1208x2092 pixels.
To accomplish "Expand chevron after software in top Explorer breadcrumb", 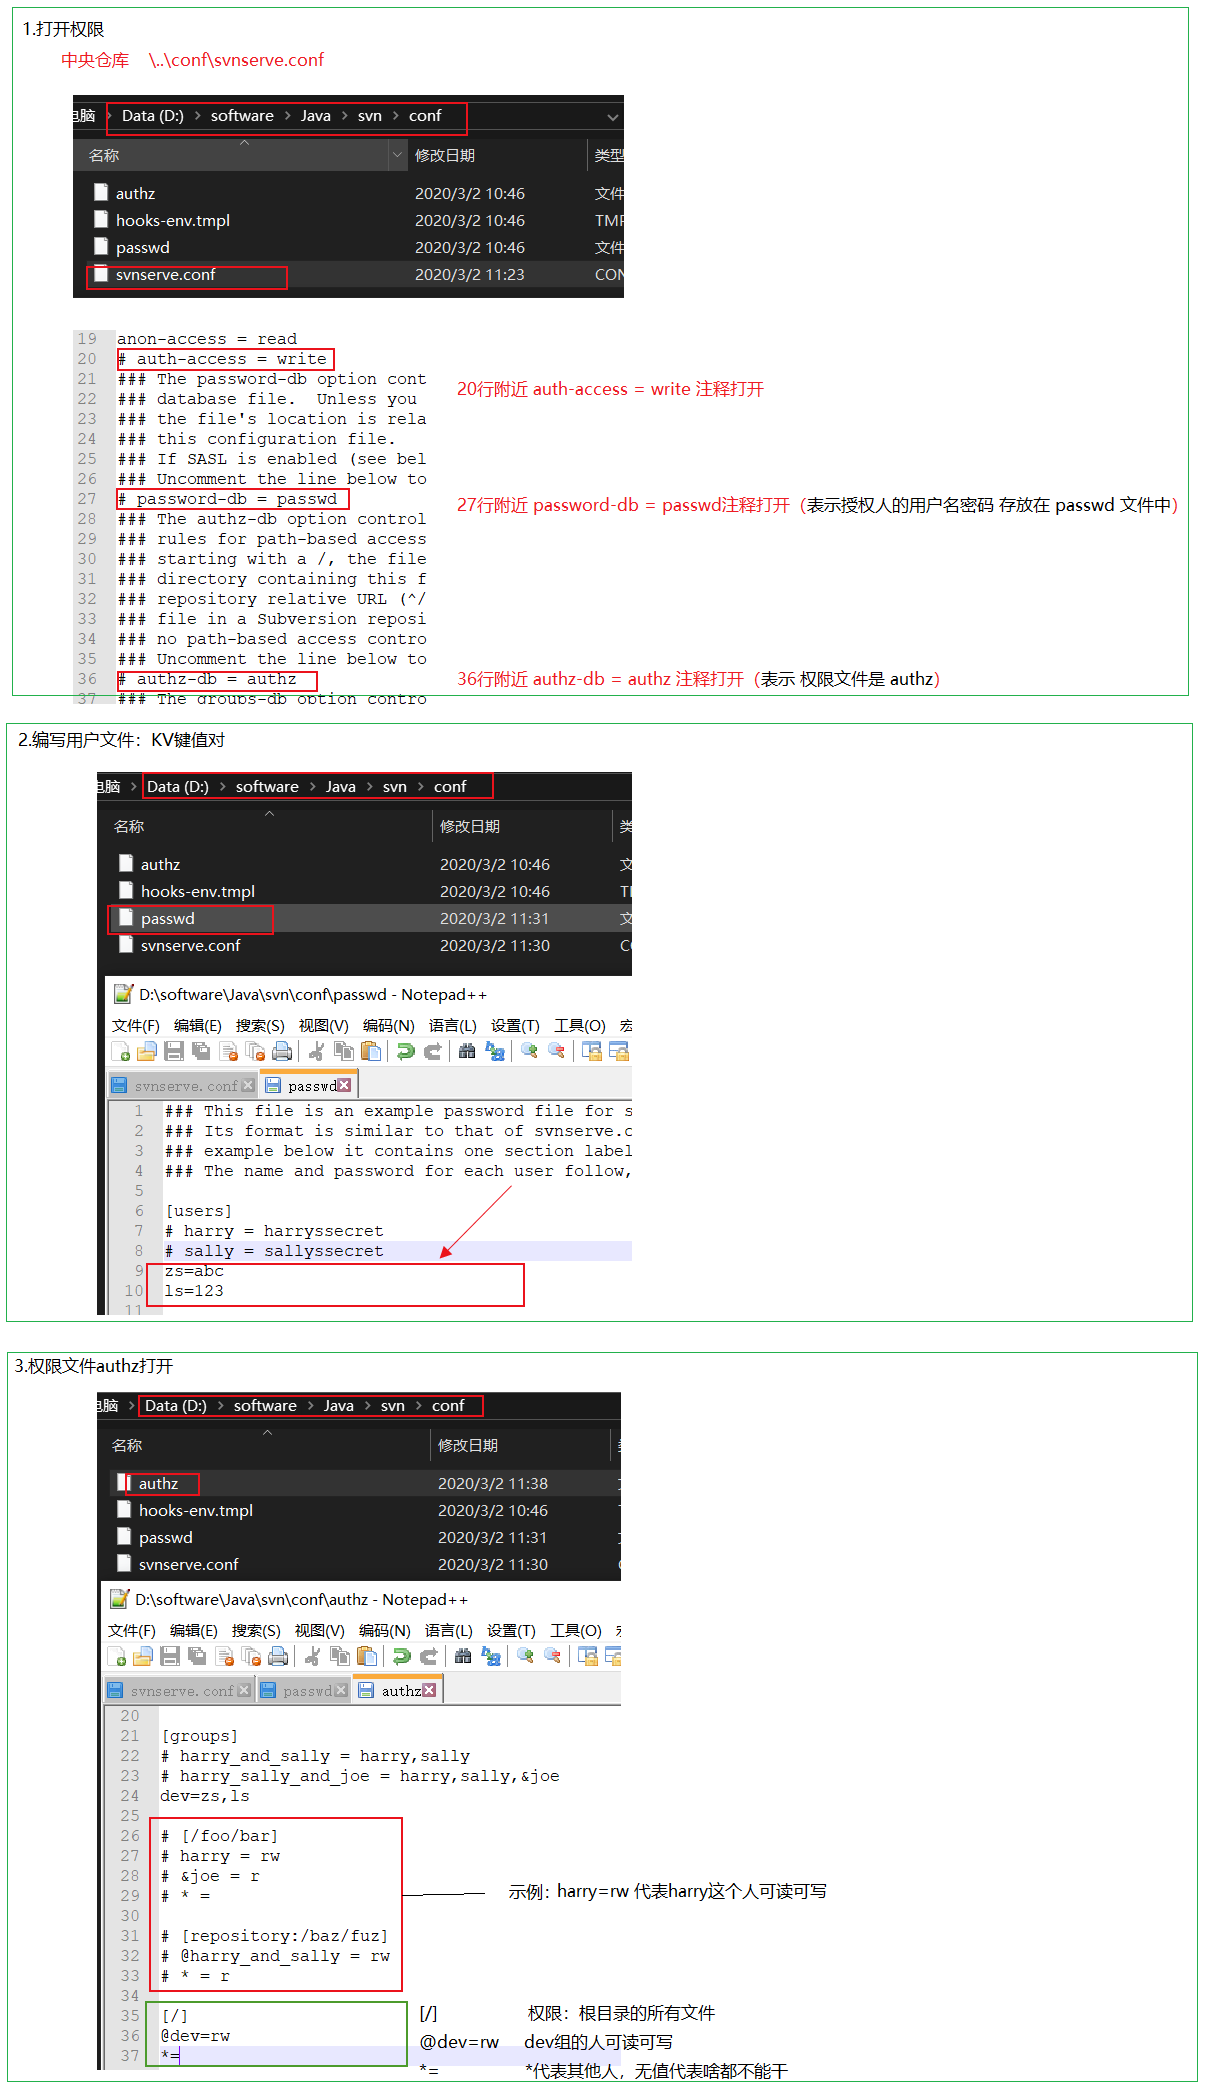I will click(287, 116).
